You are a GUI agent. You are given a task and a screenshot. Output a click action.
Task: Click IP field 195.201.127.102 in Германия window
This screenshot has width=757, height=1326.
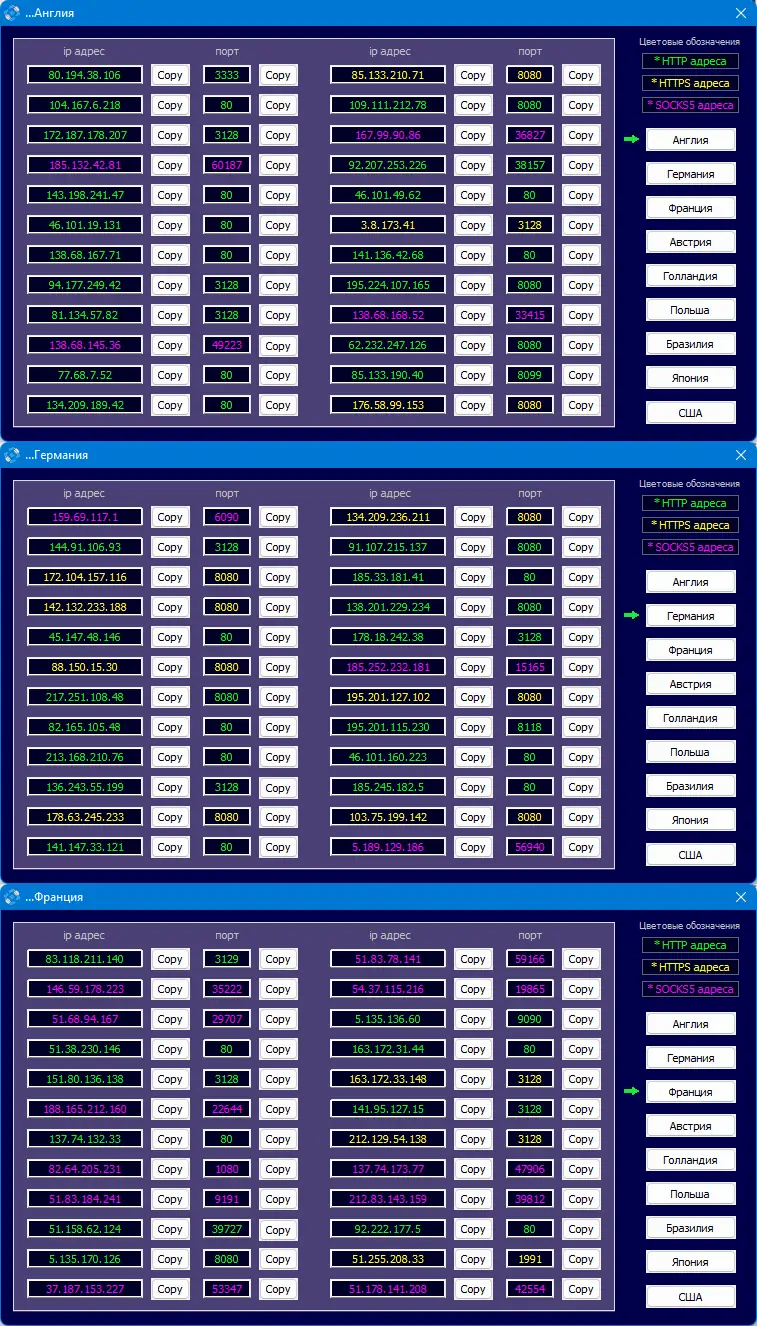[x=388, y=697]
